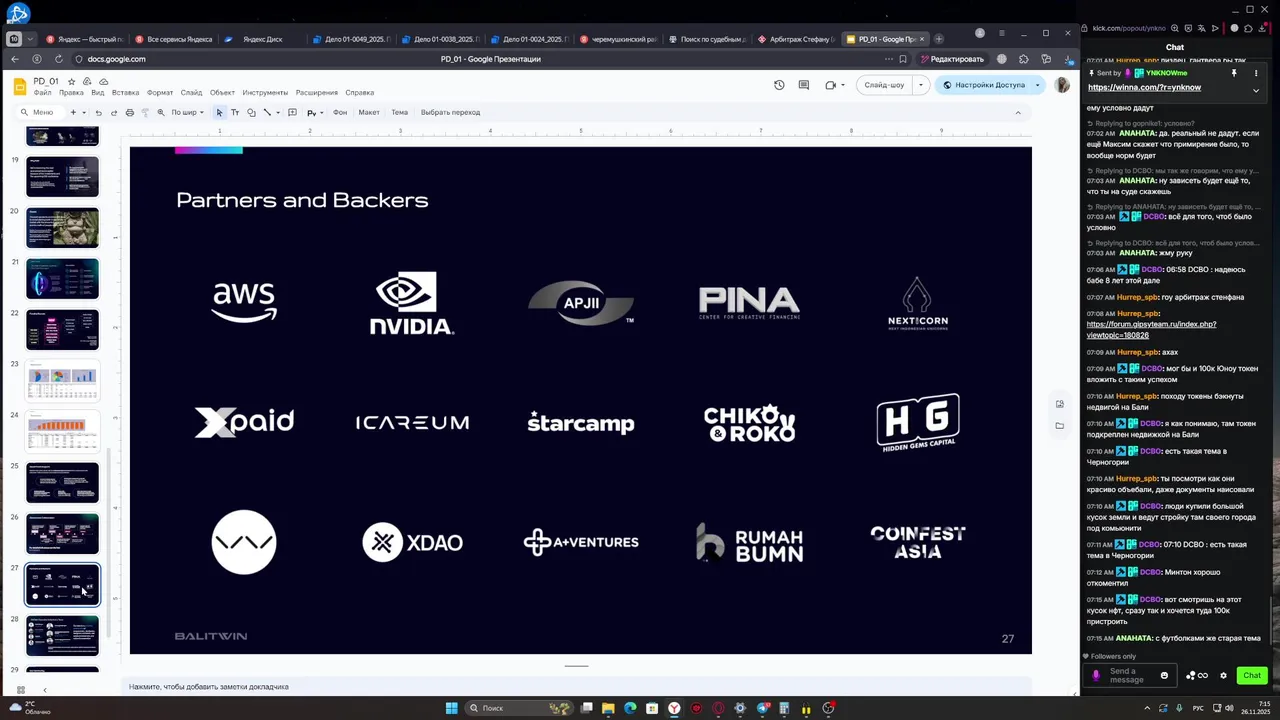Open the winna.com pinned link
Viewport: 1280px width, 720px height.
point(1144,87)
